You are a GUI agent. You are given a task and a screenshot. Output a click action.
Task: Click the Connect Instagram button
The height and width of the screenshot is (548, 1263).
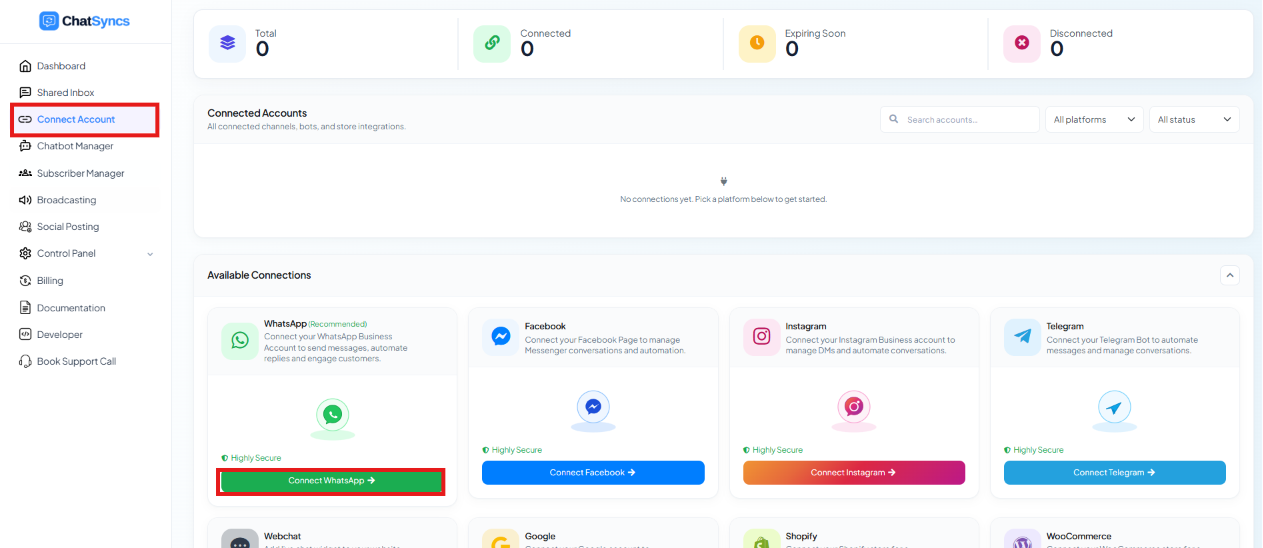pos(854,473)
